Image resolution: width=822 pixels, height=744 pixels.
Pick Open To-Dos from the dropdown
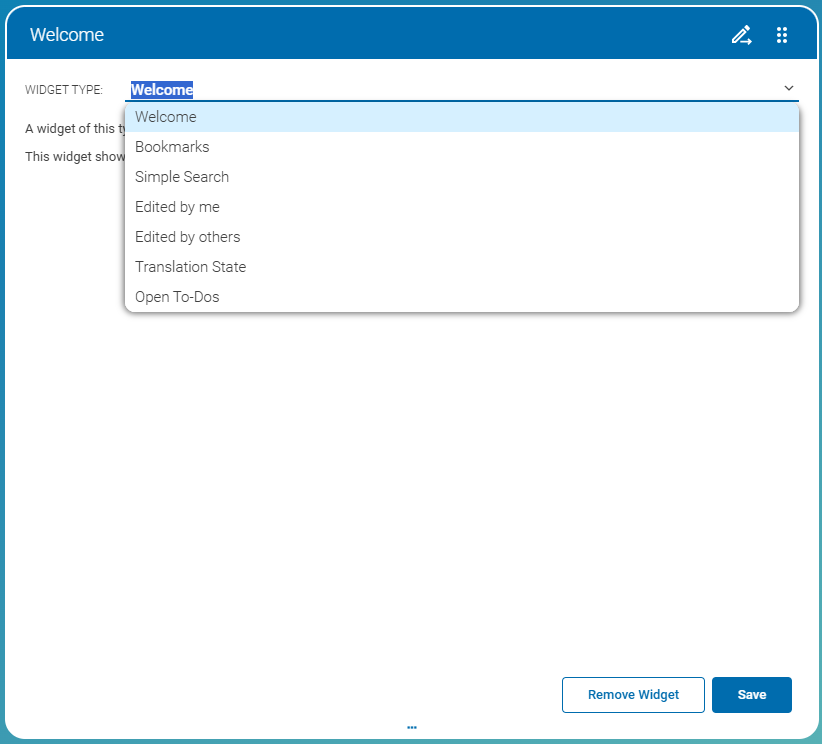(177, 297)
